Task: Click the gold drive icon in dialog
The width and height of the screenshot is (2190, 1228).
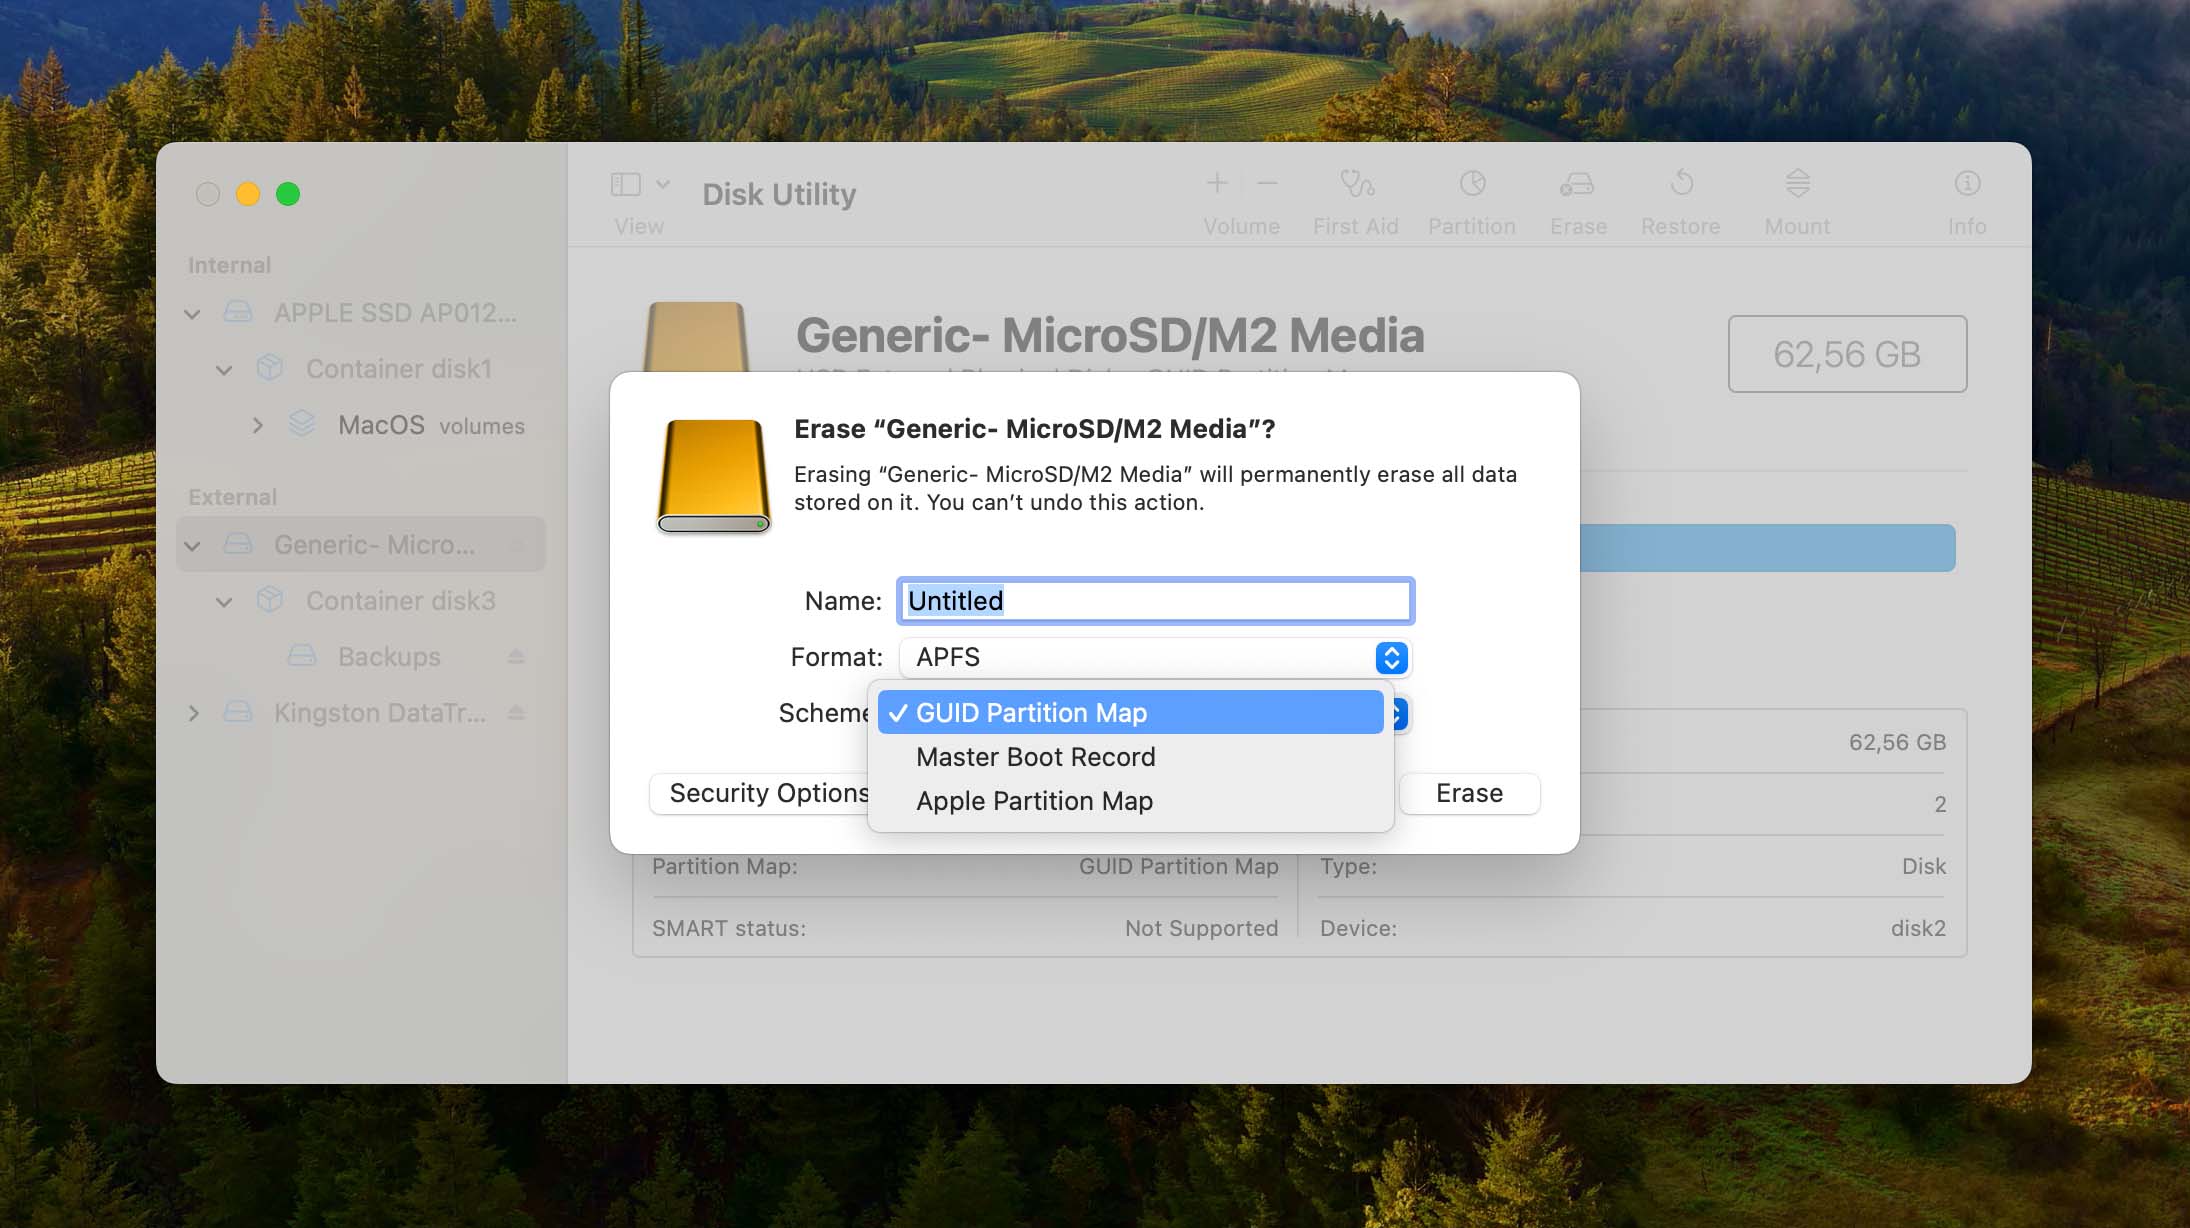Action: pos(714,477)
